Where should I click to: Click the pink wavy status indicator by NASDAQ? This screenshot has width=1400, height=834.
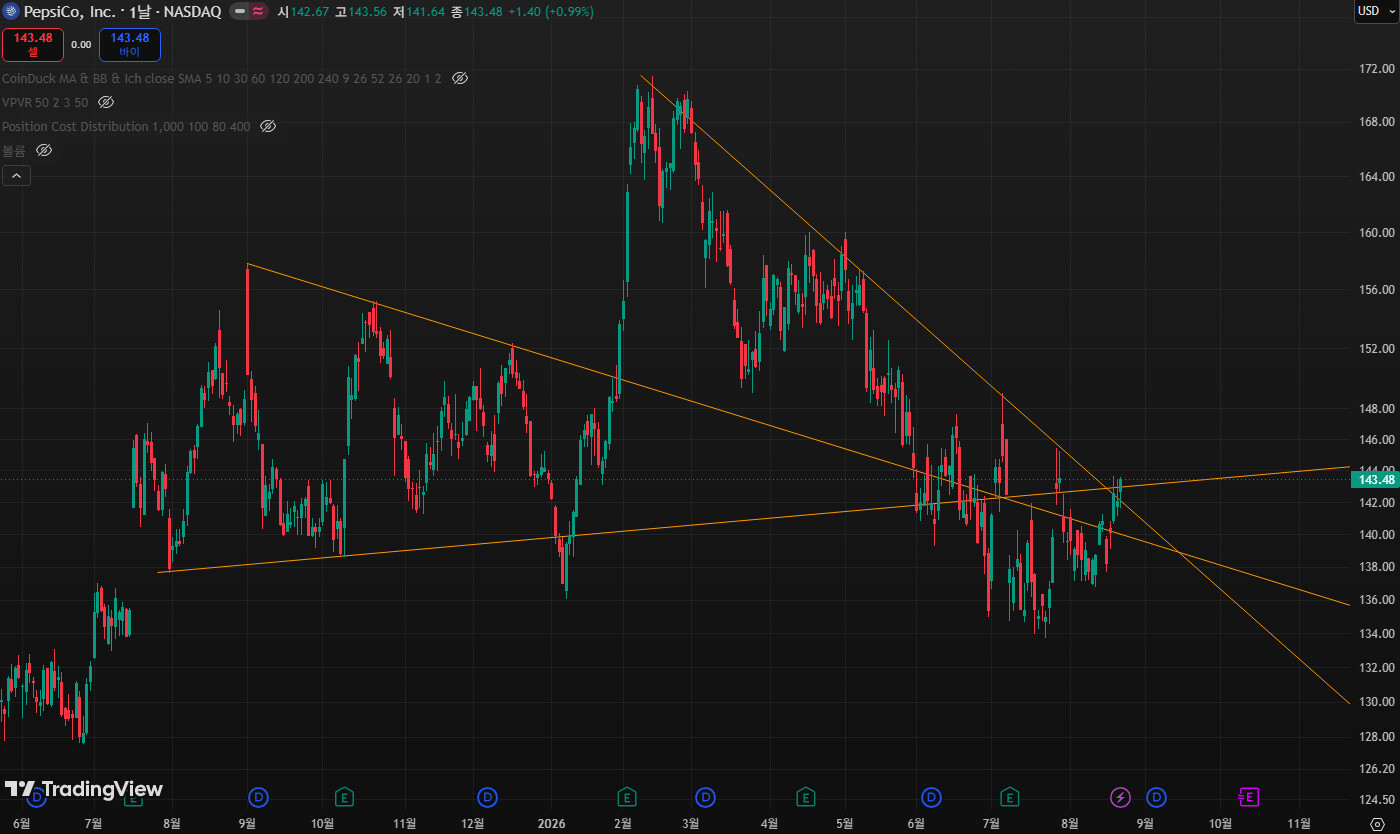coord(258,12)
